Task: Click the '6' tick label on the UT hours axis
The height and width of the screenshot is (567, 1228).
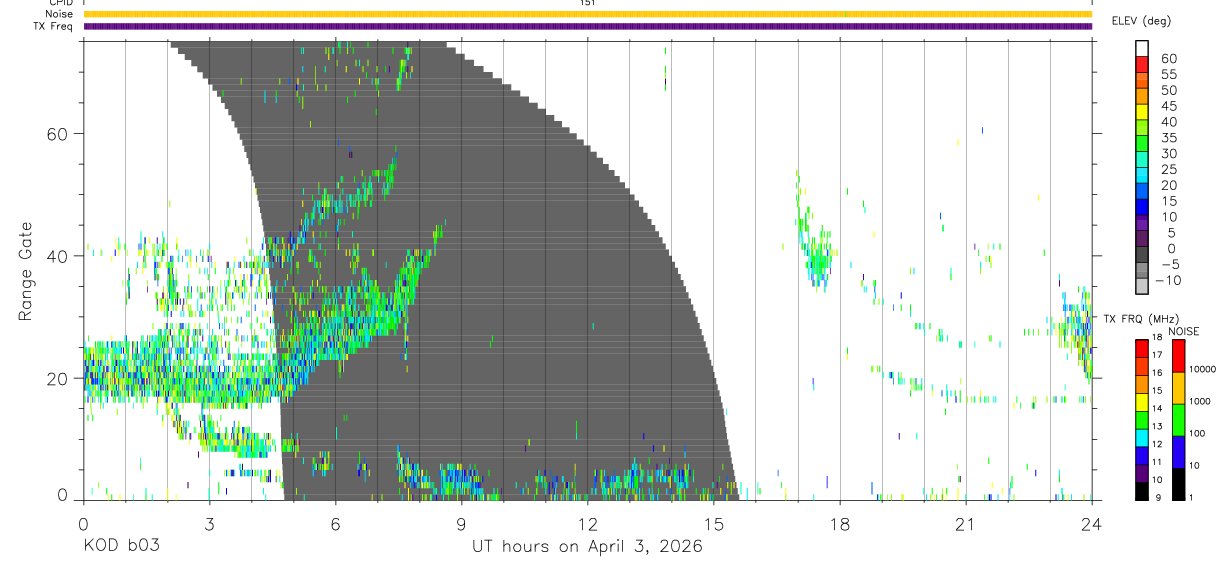Action: 335,523
